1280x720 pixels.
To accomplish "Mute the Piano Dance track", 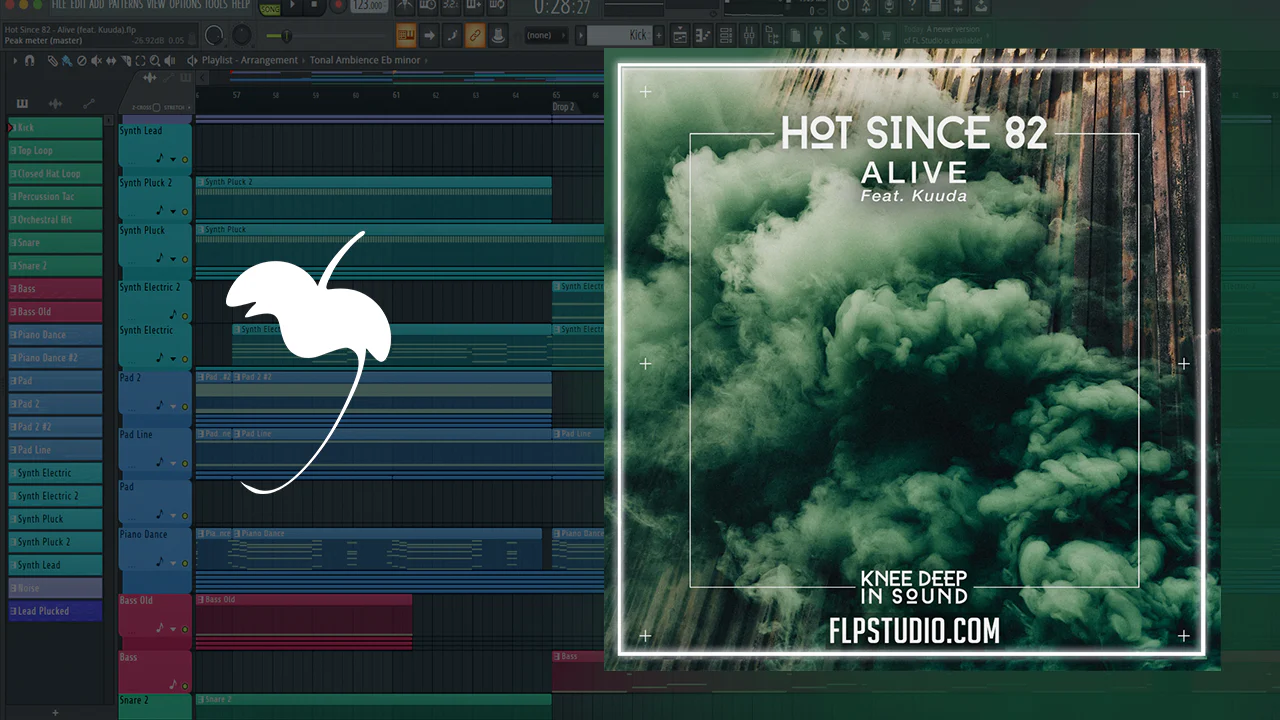I will [x=185, y=563].
